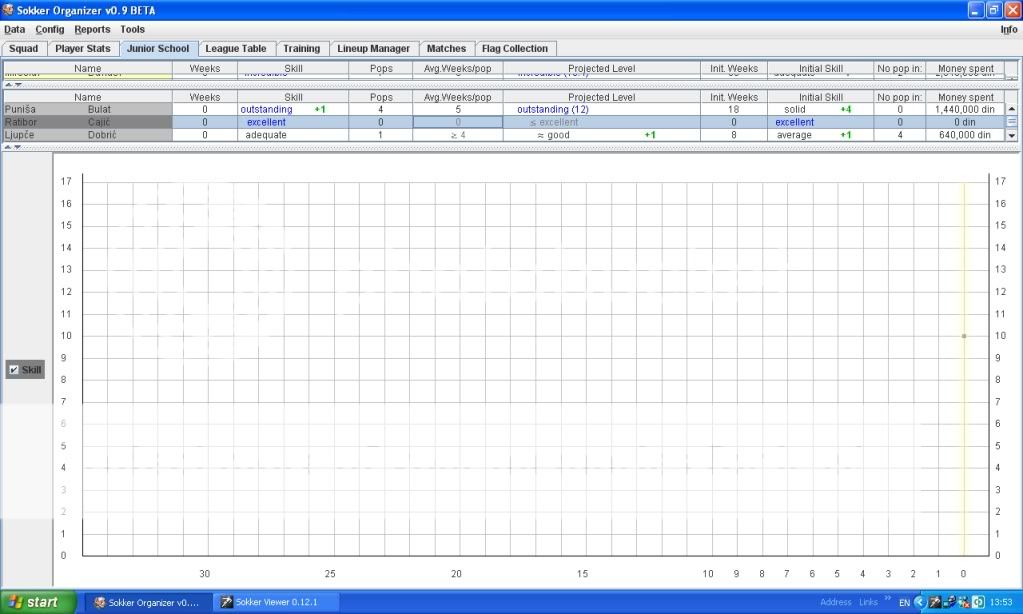
Task: Click the Sokker Organizer title bar icon
Action: pos(9,10)
